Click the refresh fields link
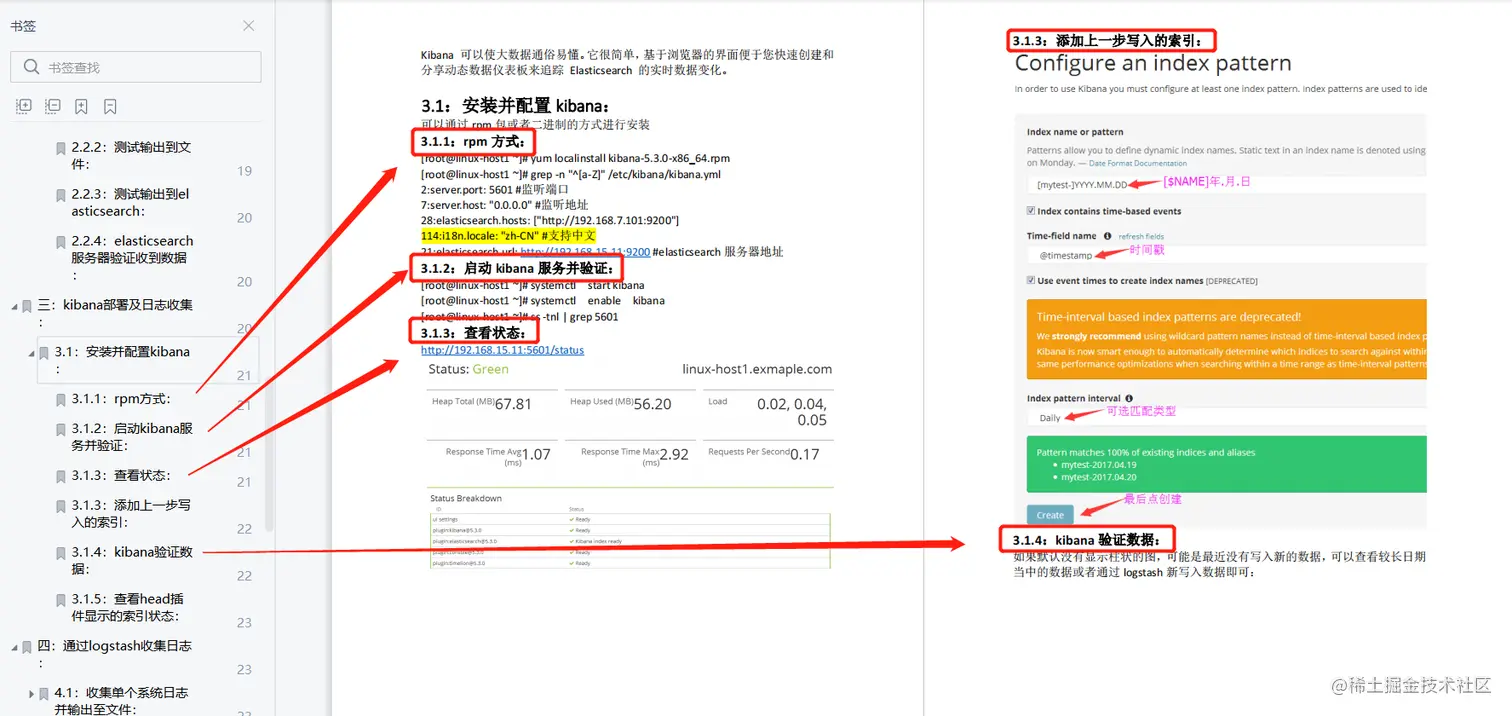 click(x=1140, y=236)
